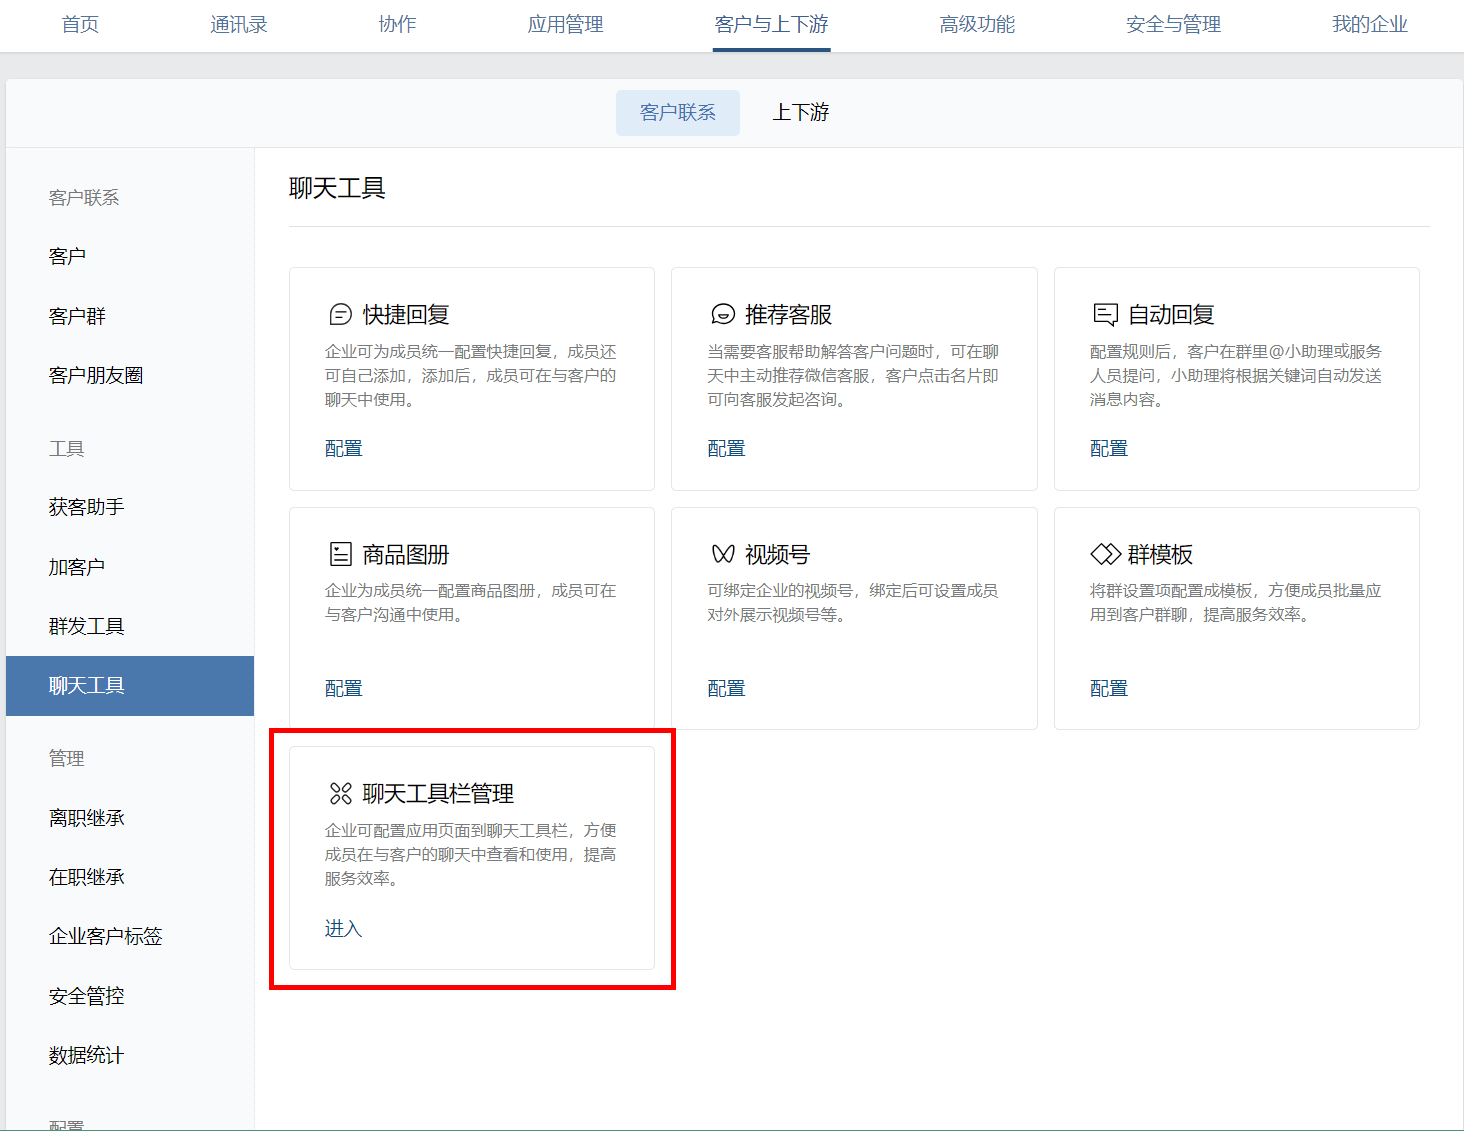The image size is (1464, 1139).
Task: Click the 群模板 card title
Action: [1160, 554]
